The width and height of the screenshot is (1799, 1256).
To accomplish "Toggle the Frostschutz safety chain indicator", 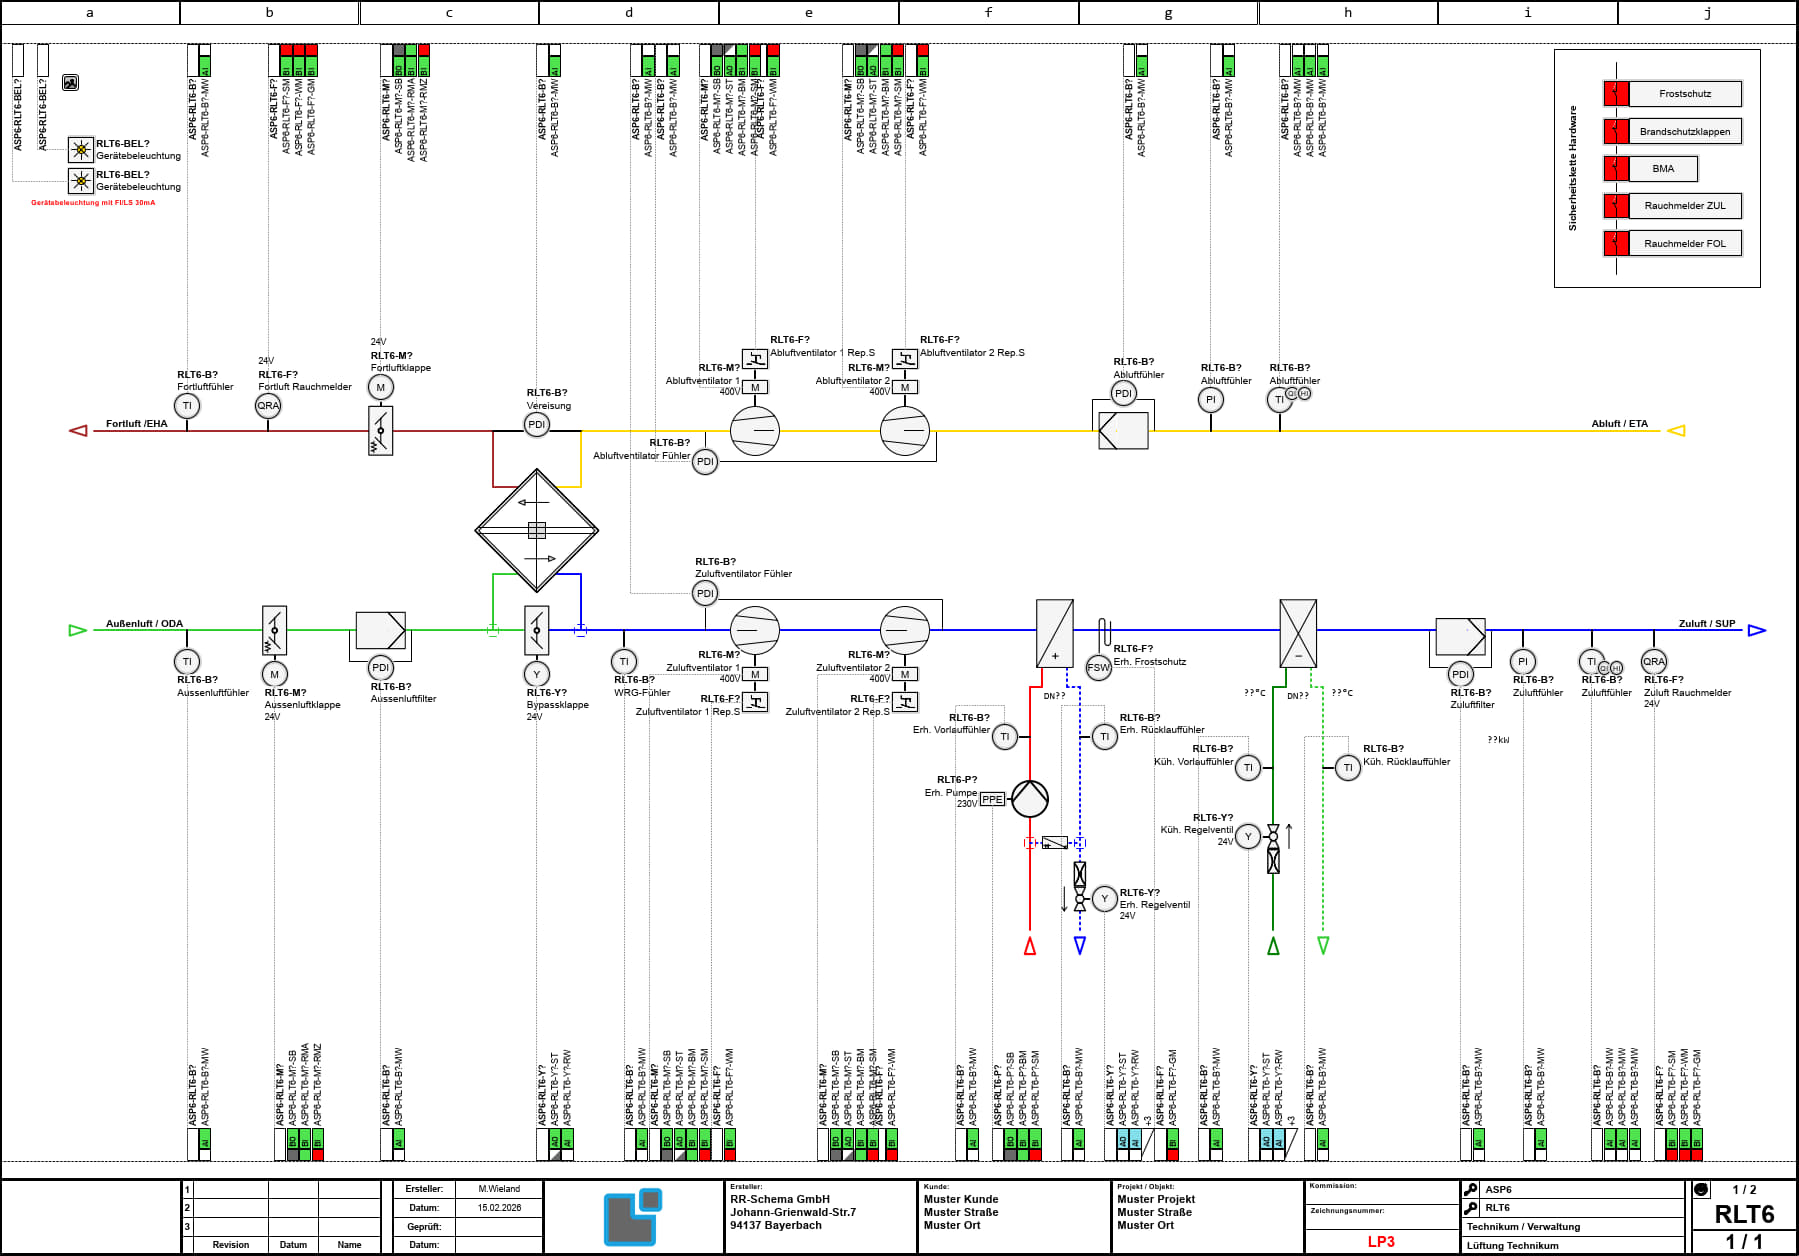I will click(x=1616, y=93).
